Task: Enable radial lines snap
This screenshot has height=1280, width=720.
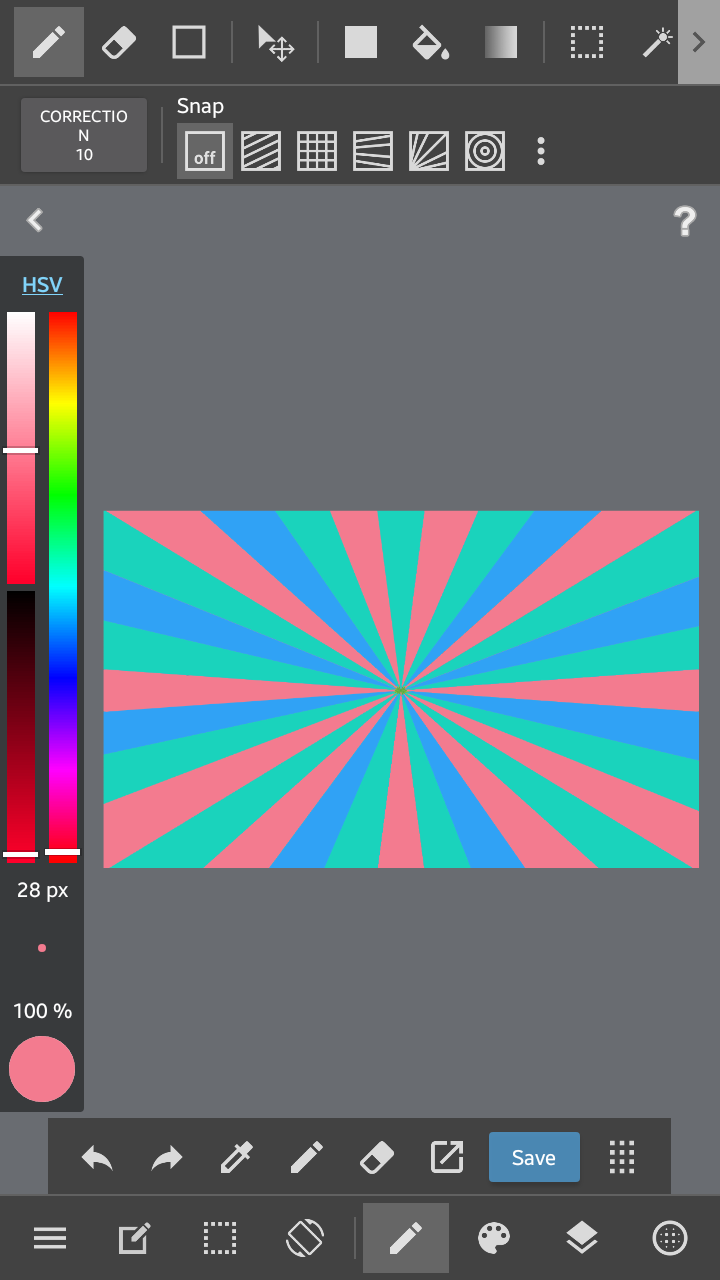Action: click(x=429, y=151)
